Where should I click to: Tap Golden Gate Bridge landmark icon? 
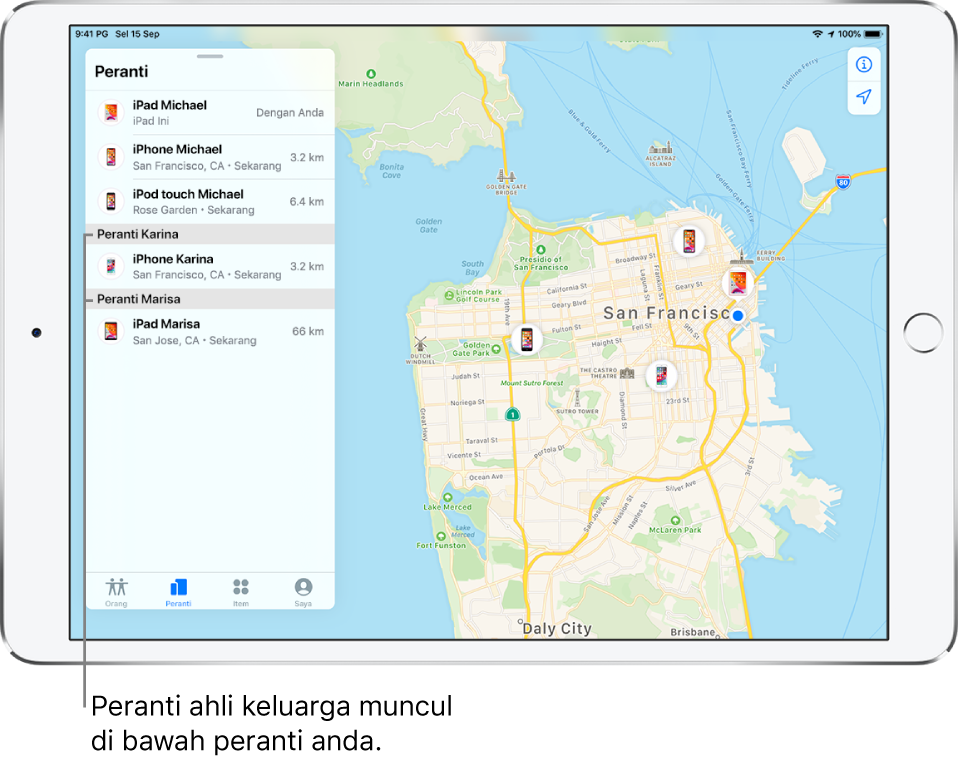(506, 176)
